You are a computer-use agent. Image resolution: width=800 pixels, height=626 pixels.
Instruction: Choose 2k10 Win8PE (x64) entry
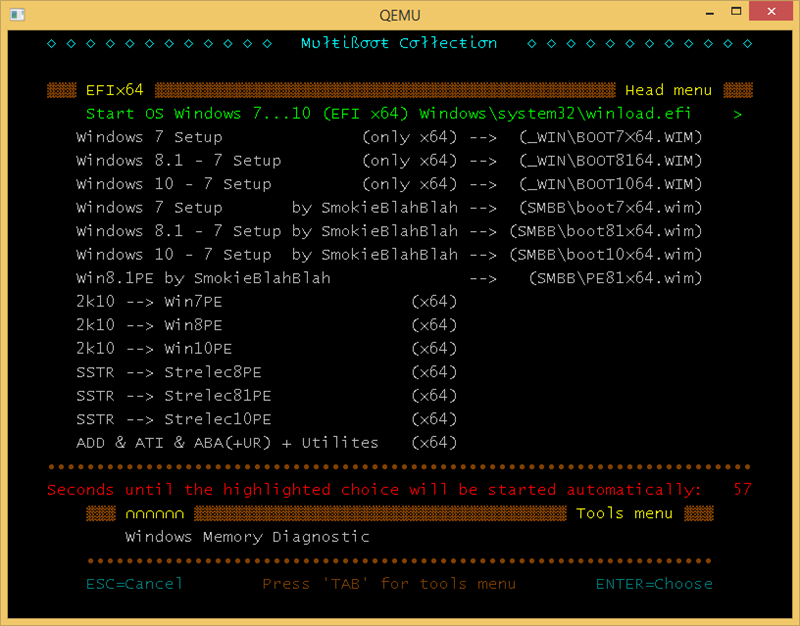(x=266, y=325)
